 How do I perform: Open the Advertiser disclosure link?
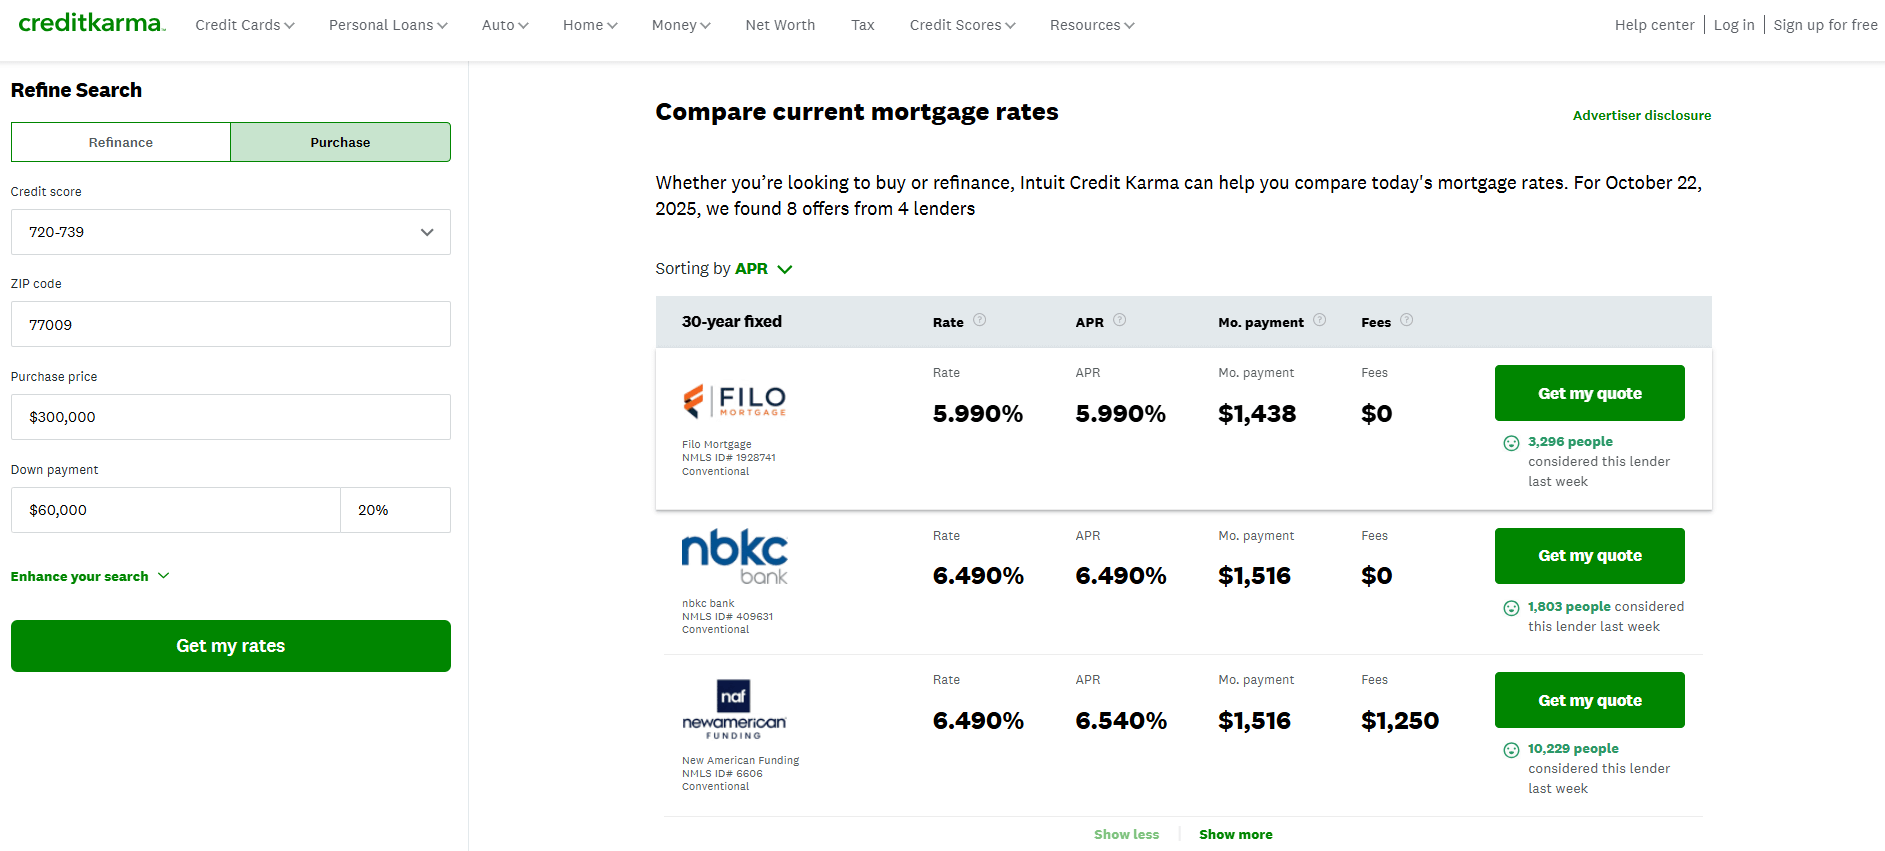point(1641,115)
